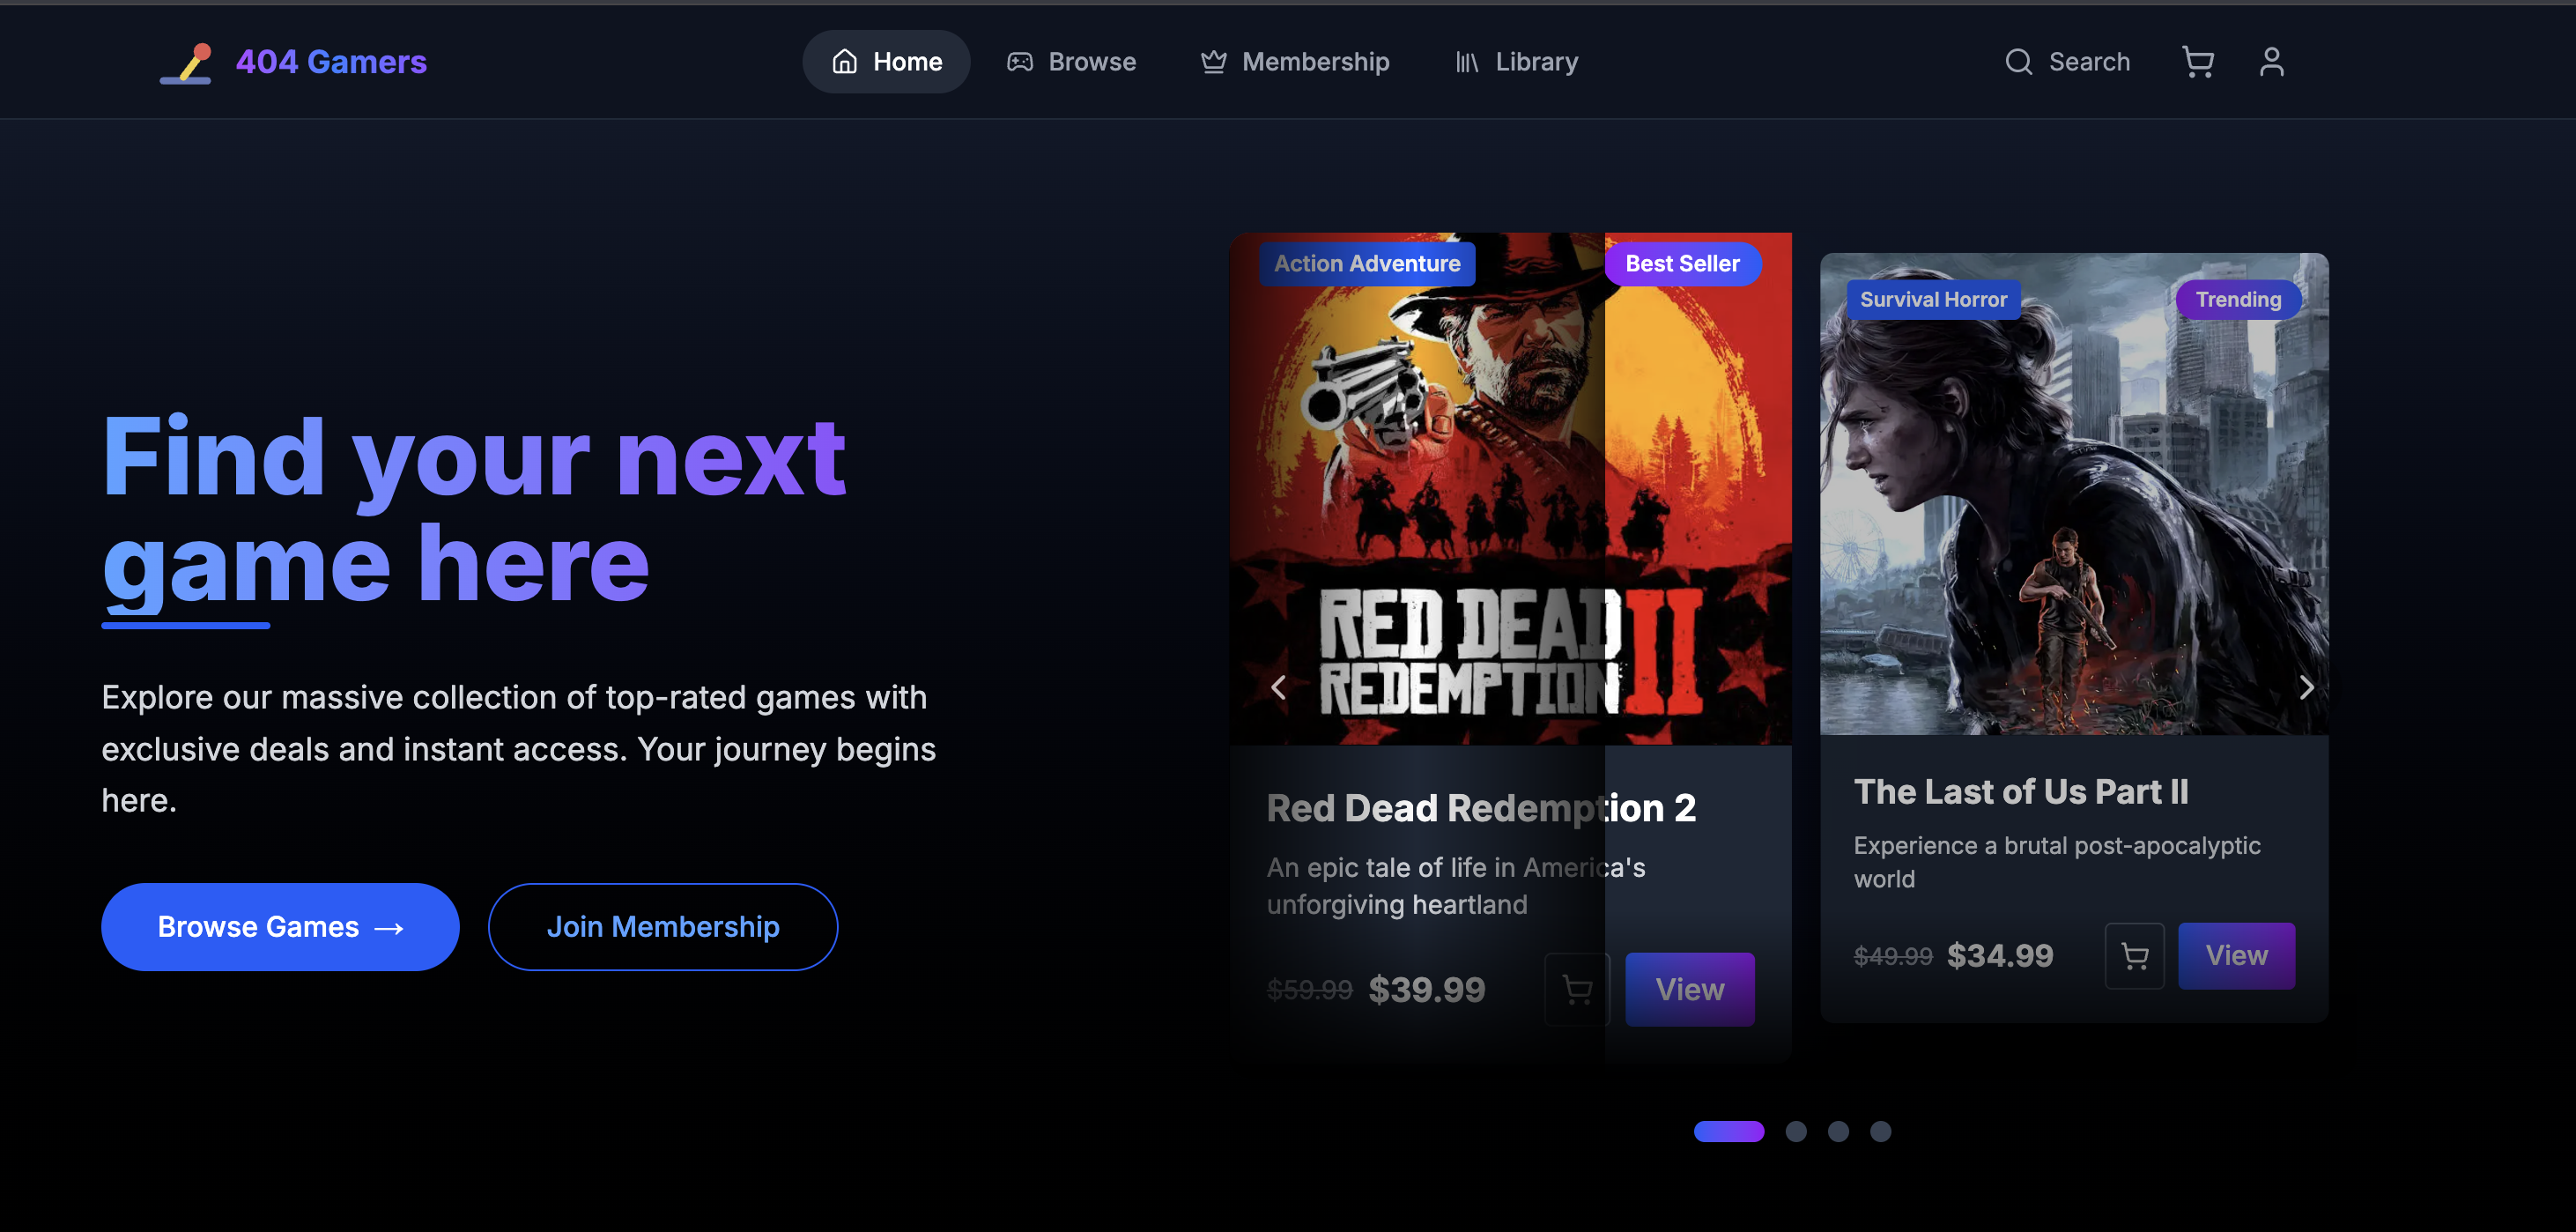This screenshot has height=1232, width=2576.
Task: Switch to the Browse section
Action: click(1091, 61)
